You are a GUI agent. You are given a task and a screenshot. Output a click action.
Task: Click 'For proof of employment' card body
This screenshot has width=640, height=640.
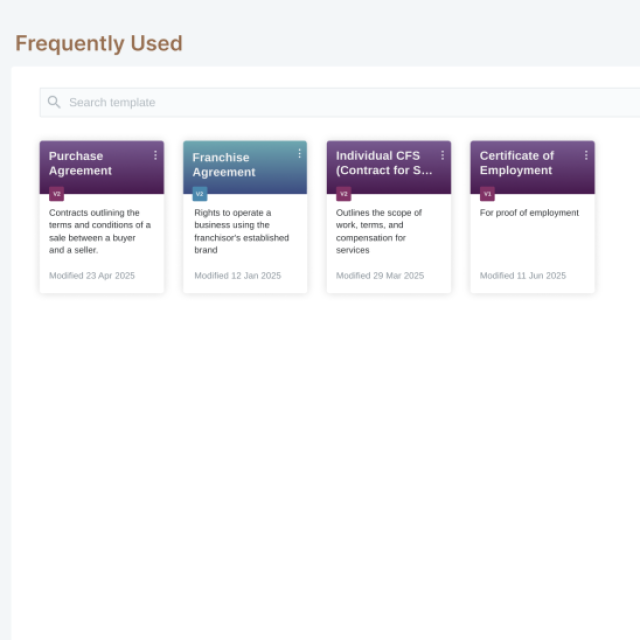[x=529, y=213]
